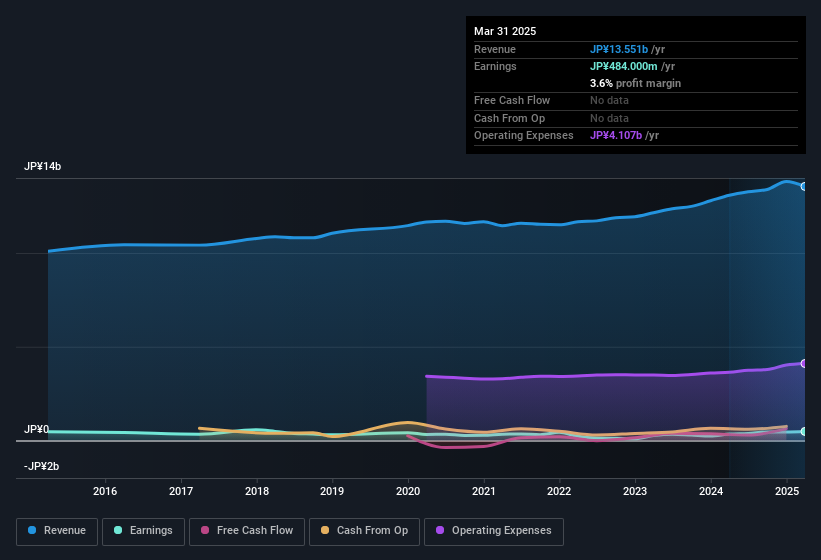Screen dimensions: 821x560
Task: Select the 2018 x-axis label
Action: coord(257,491)
